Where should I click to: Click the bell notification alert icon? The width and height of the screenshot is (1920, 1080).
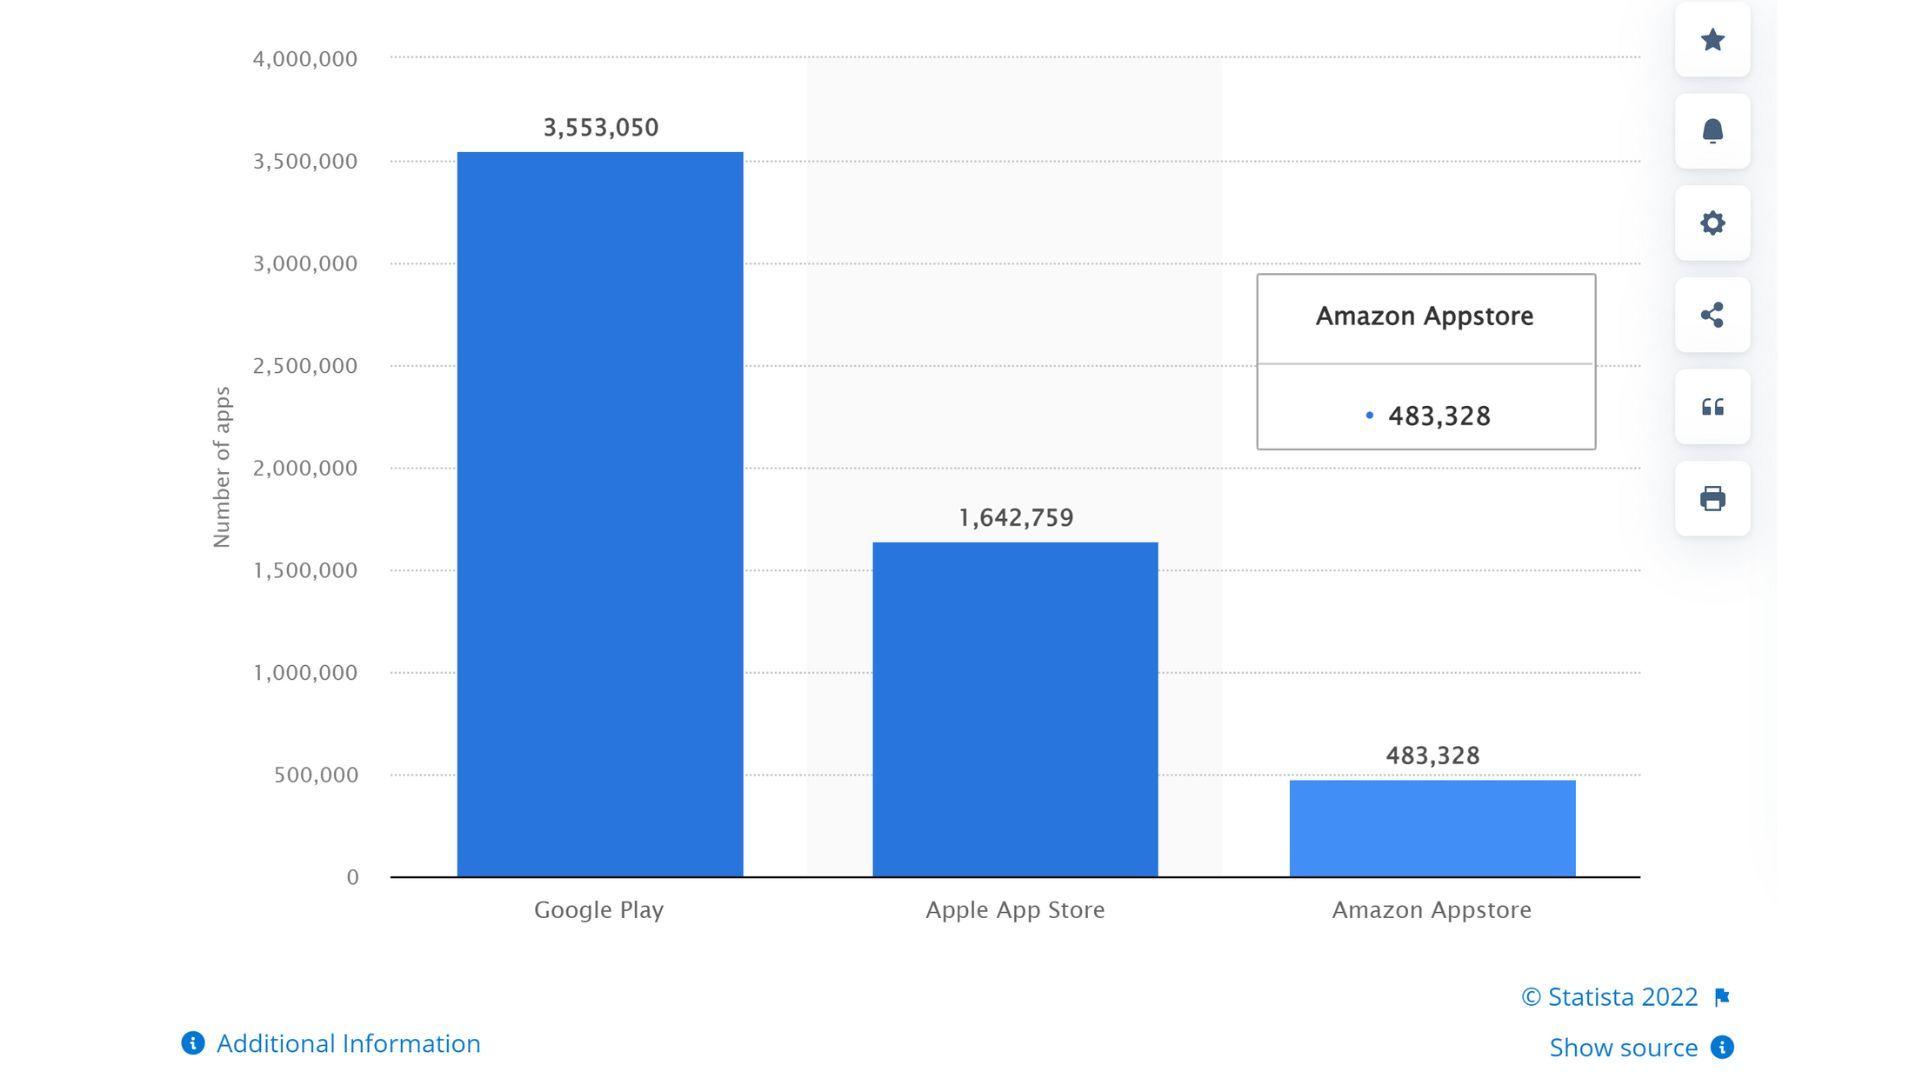1712,131
